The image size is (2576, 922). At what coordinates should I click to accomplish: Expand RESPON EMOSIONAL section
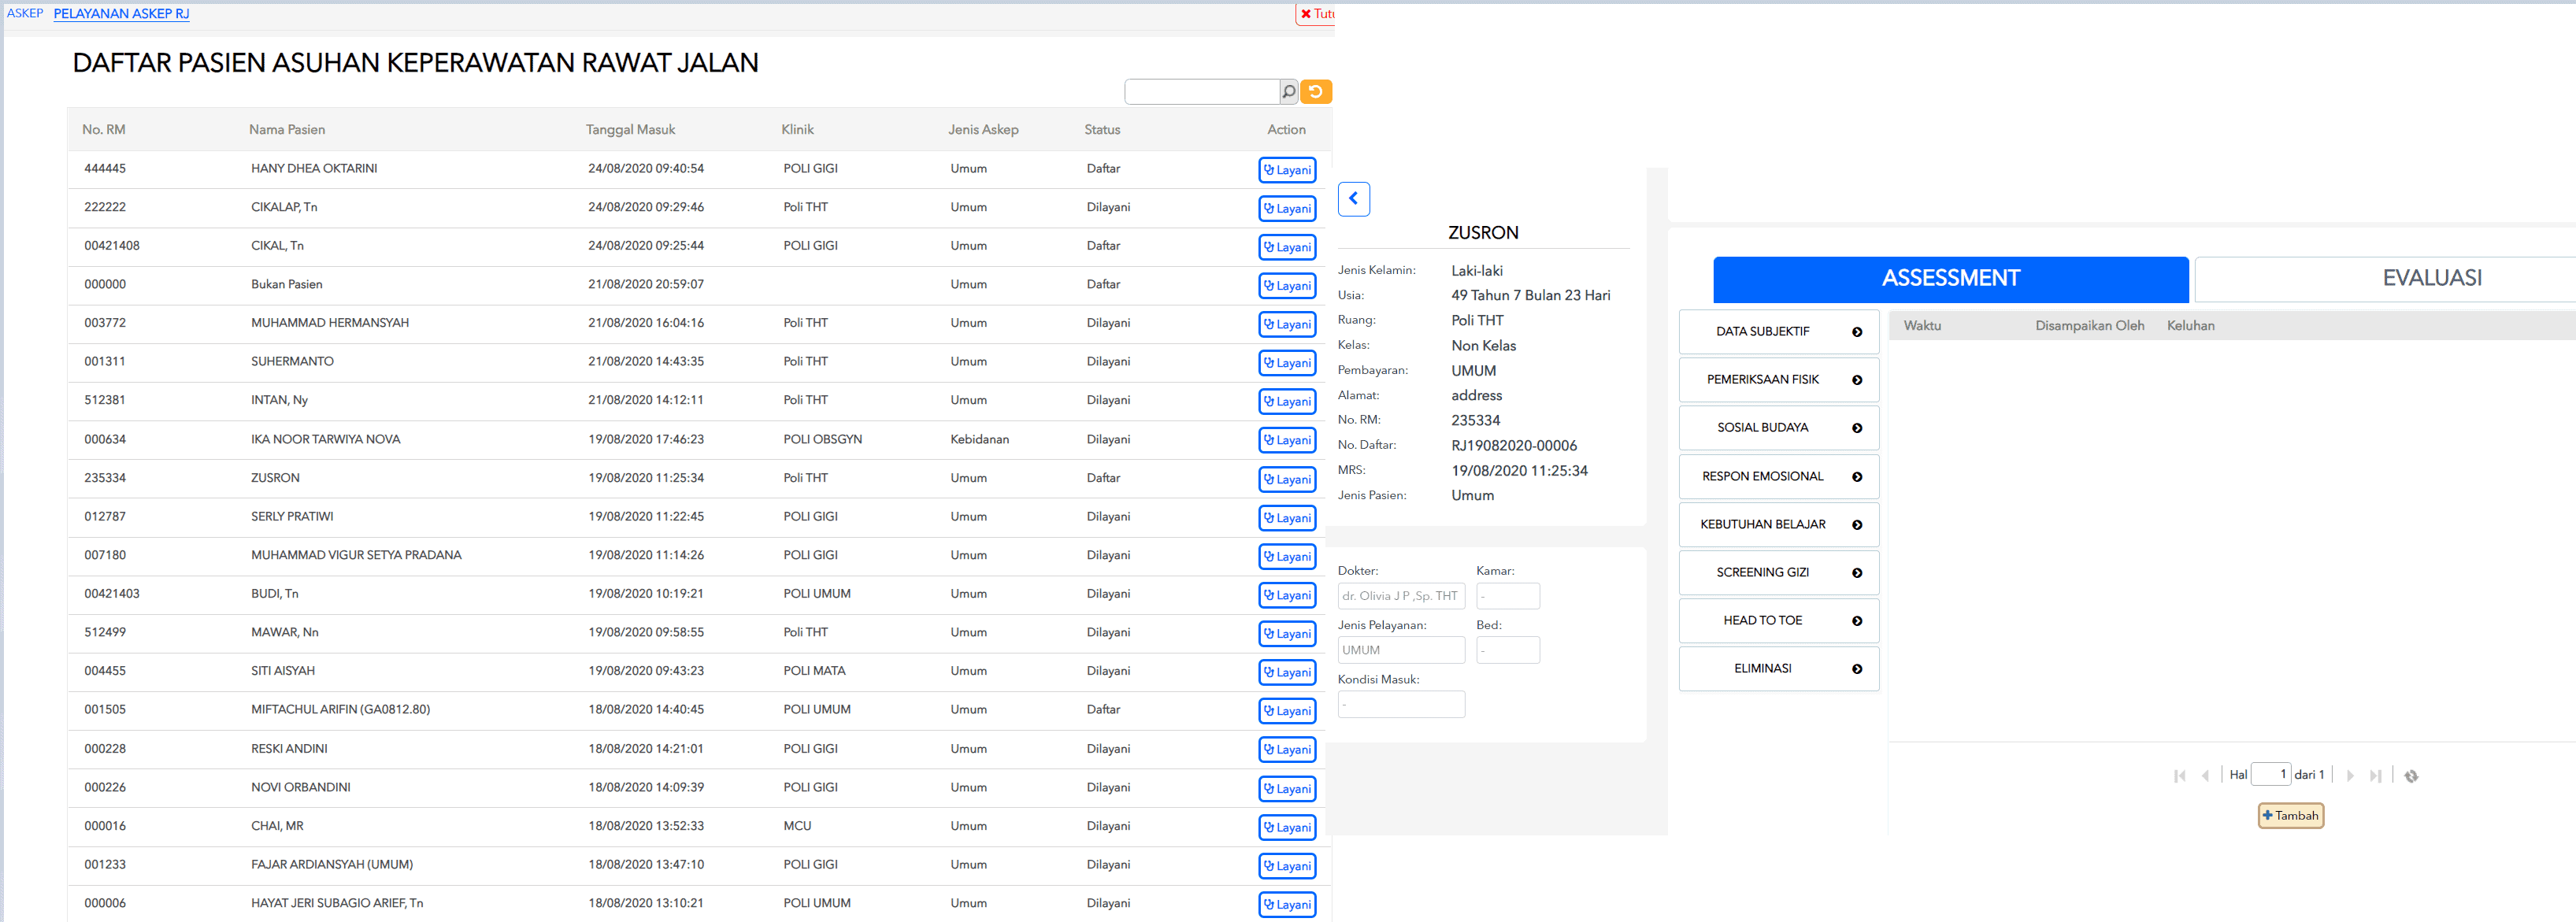pos(1778,477)
